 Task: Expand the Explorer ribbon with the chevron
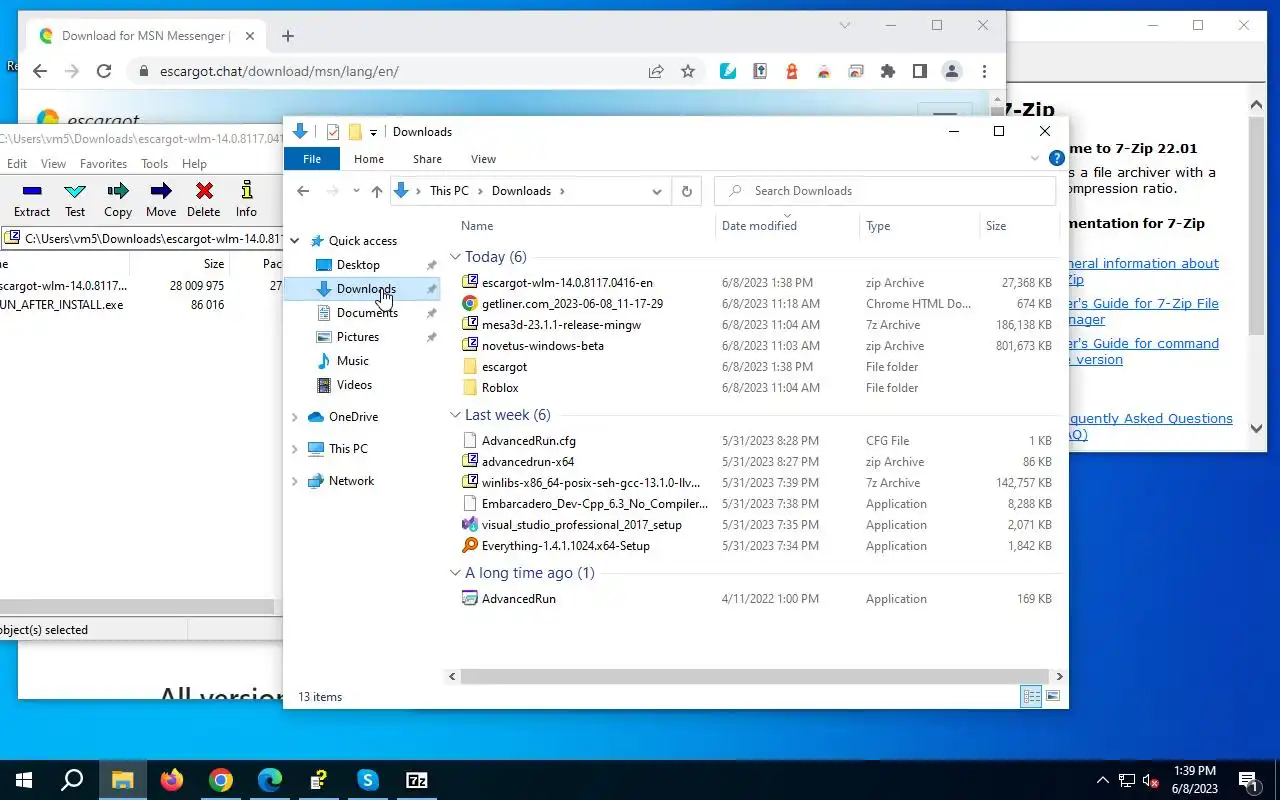[x=1035, y=158]
